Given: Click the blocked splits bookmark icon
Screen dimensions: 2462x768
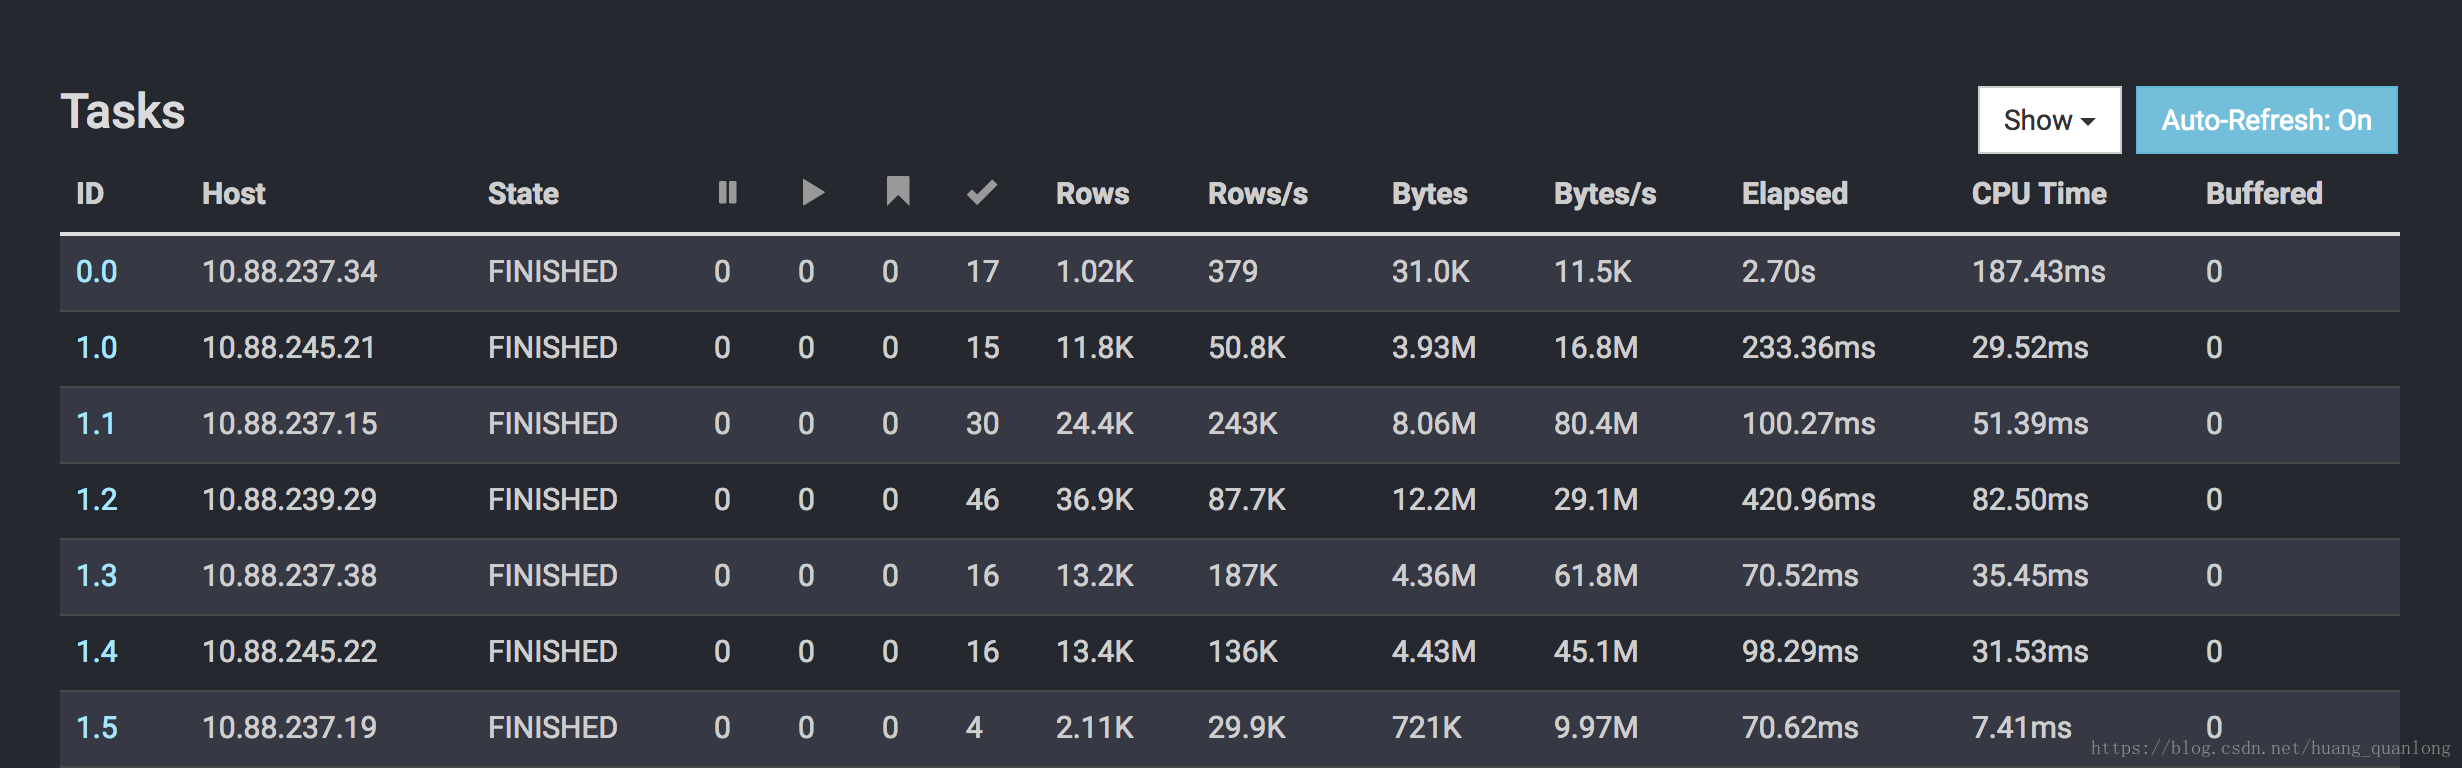Looking at the screenshot, I should (x=898, y=191).
